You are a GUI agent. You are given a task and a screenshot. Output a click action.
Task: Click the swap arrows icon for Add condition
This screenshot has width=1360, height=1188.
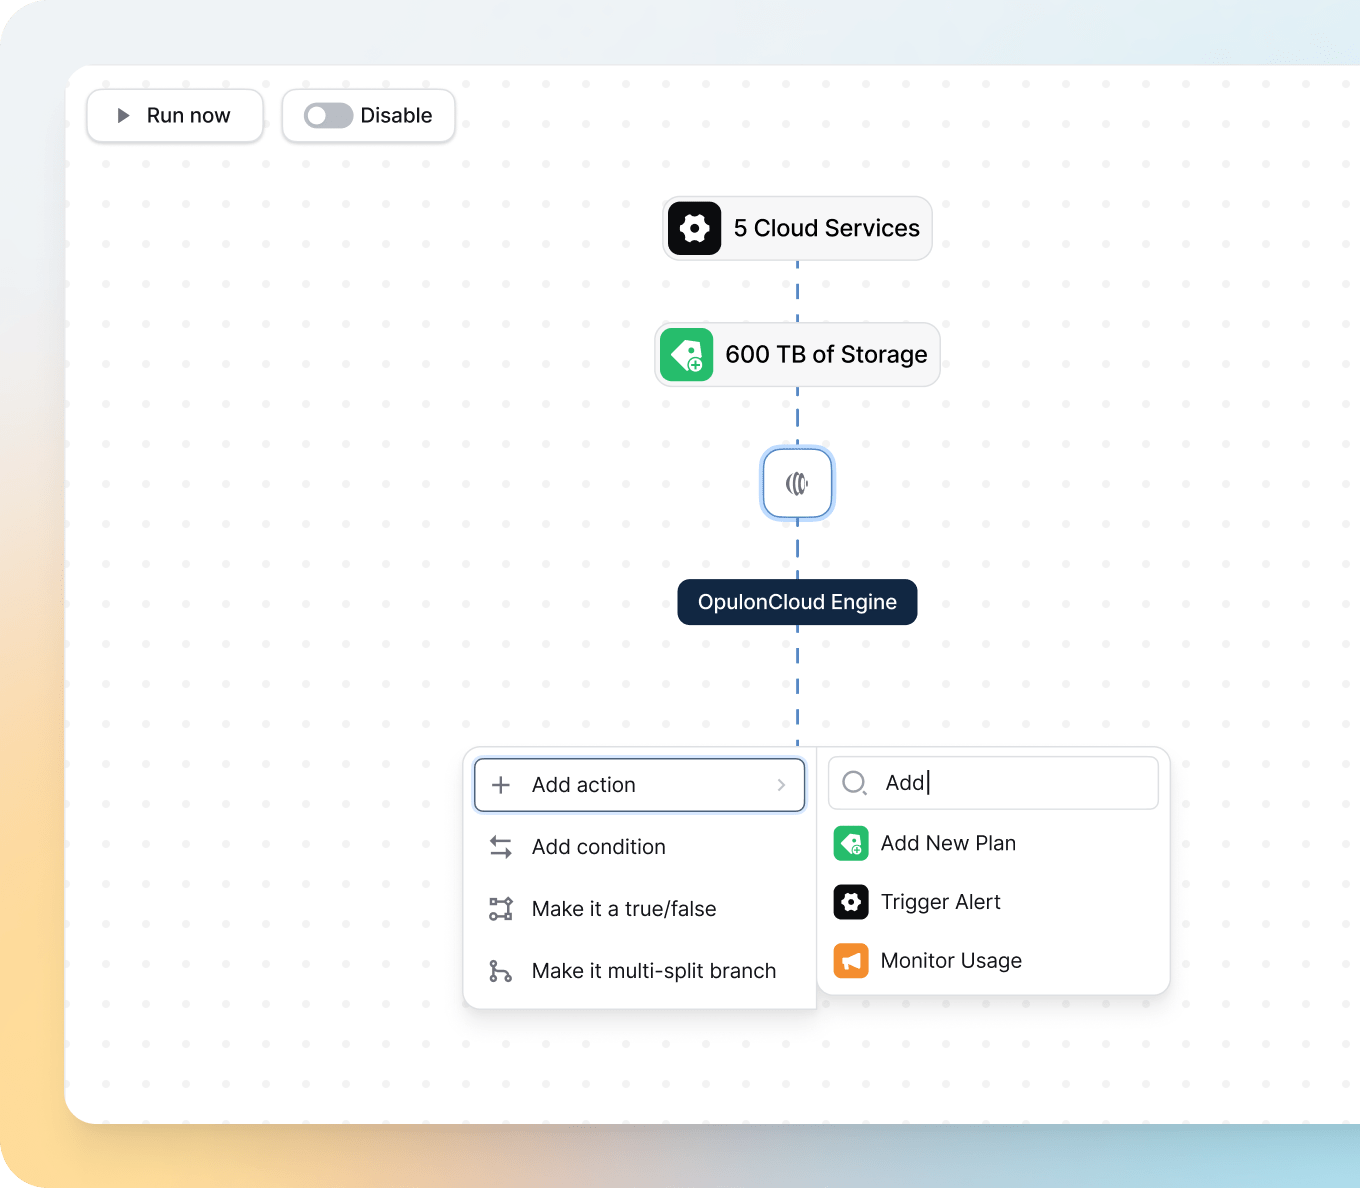coord(501,847)
